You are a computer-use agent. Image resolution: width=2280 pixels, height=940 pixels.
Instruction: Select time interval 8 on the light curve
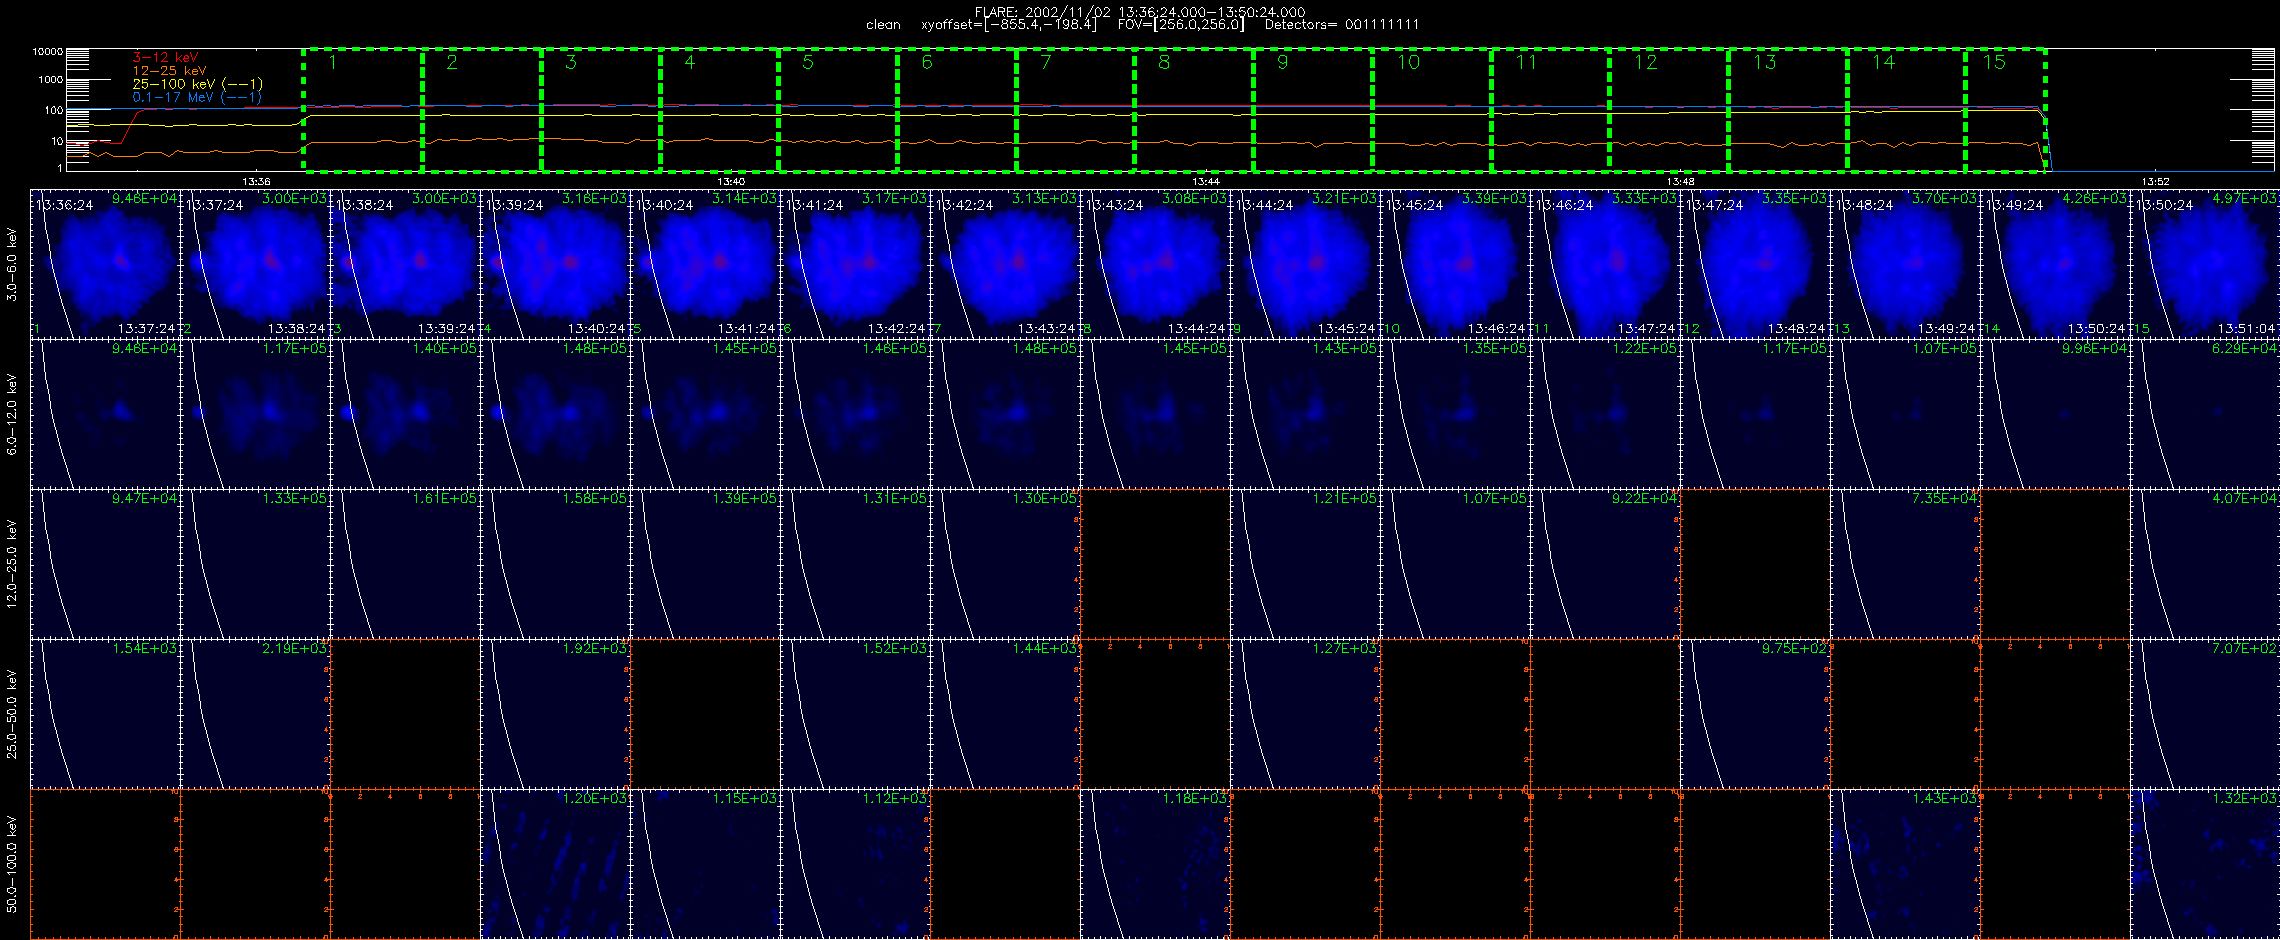[x=1194, y=109]
